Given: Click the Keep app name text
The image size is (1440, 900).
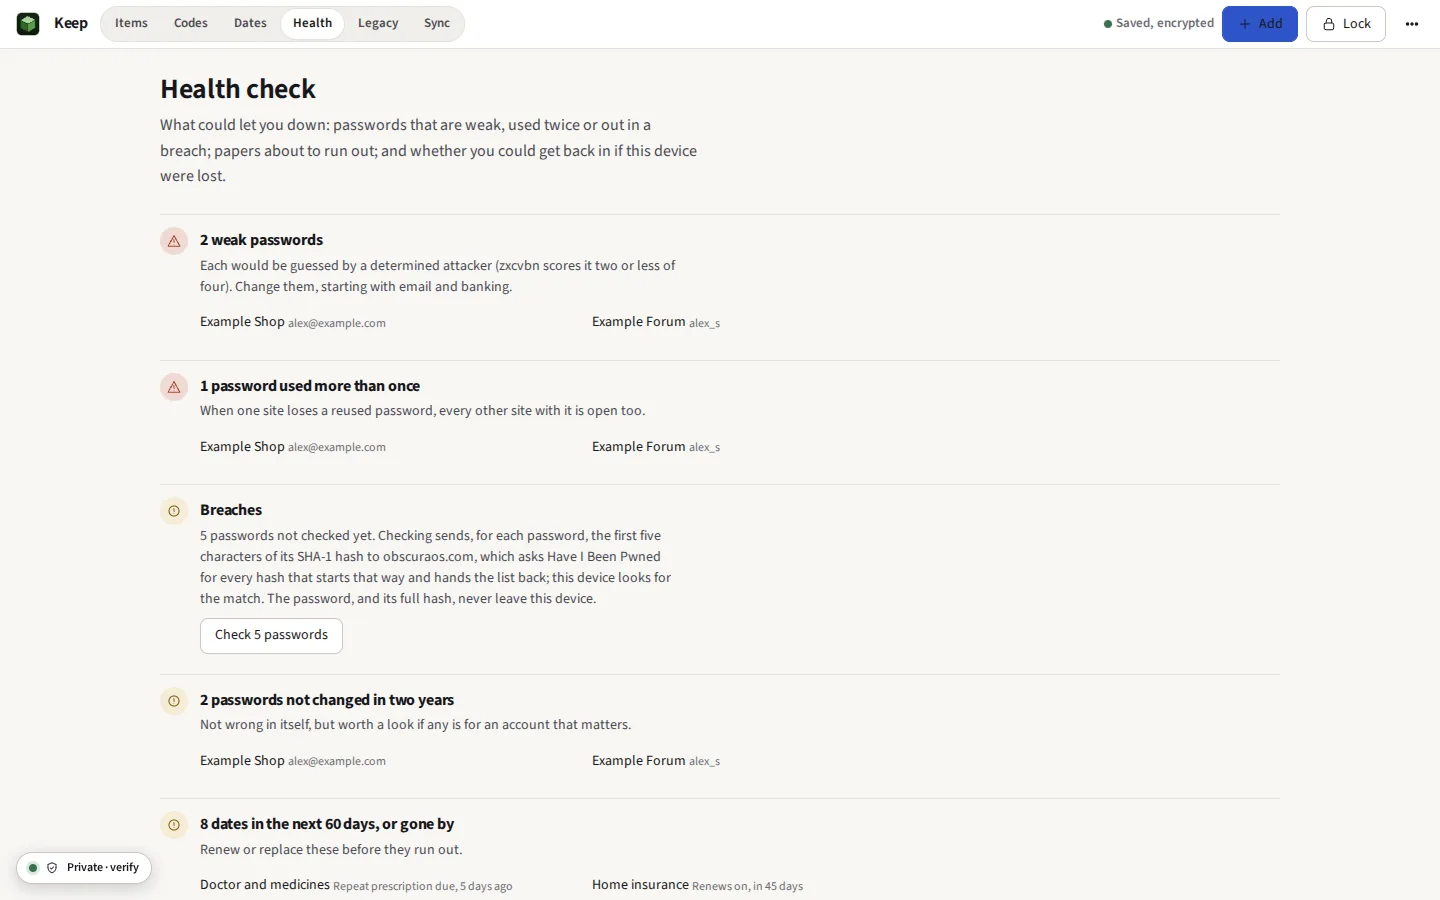Looking at the screenshot, I should (71, 23).
